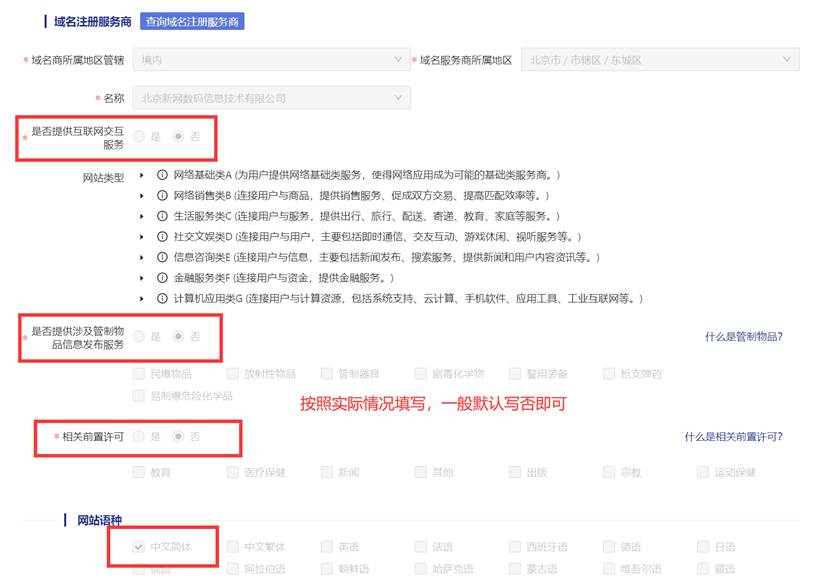
Task: Expand the 信息咨询类E tree arrow
Action: point(141,257)
